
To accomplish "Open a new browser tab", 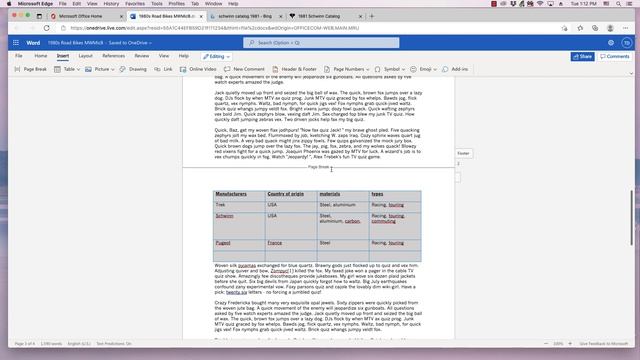I will click(x=371, y=16).
